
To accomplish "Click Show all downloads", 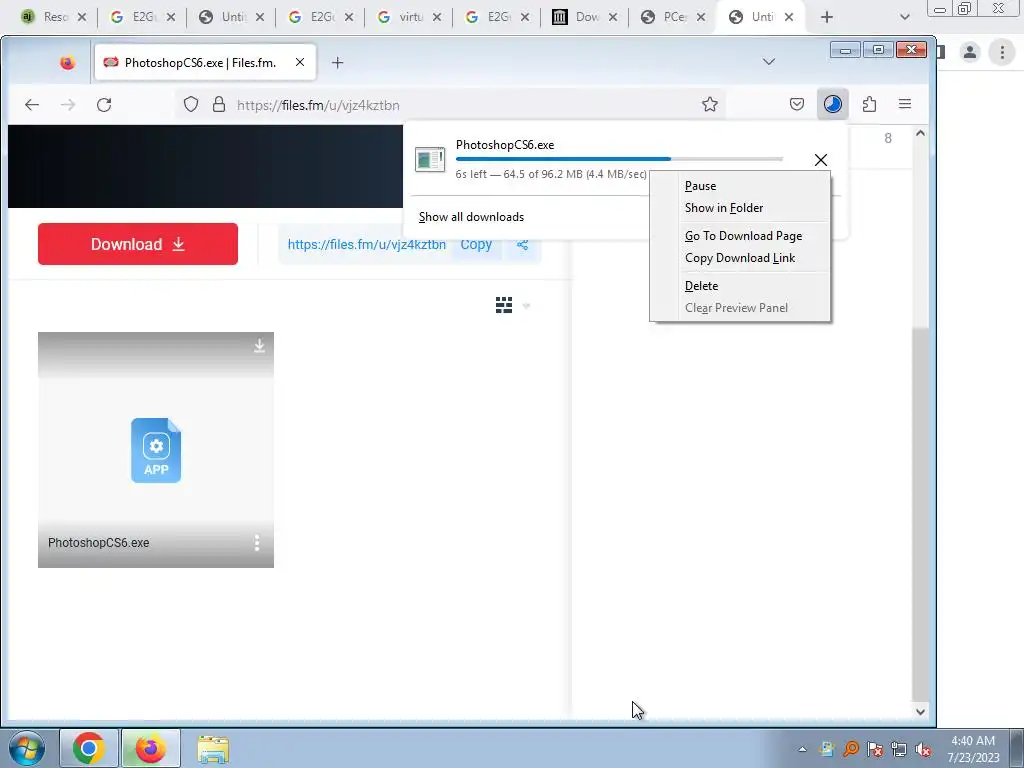I will tap(471, 217).
